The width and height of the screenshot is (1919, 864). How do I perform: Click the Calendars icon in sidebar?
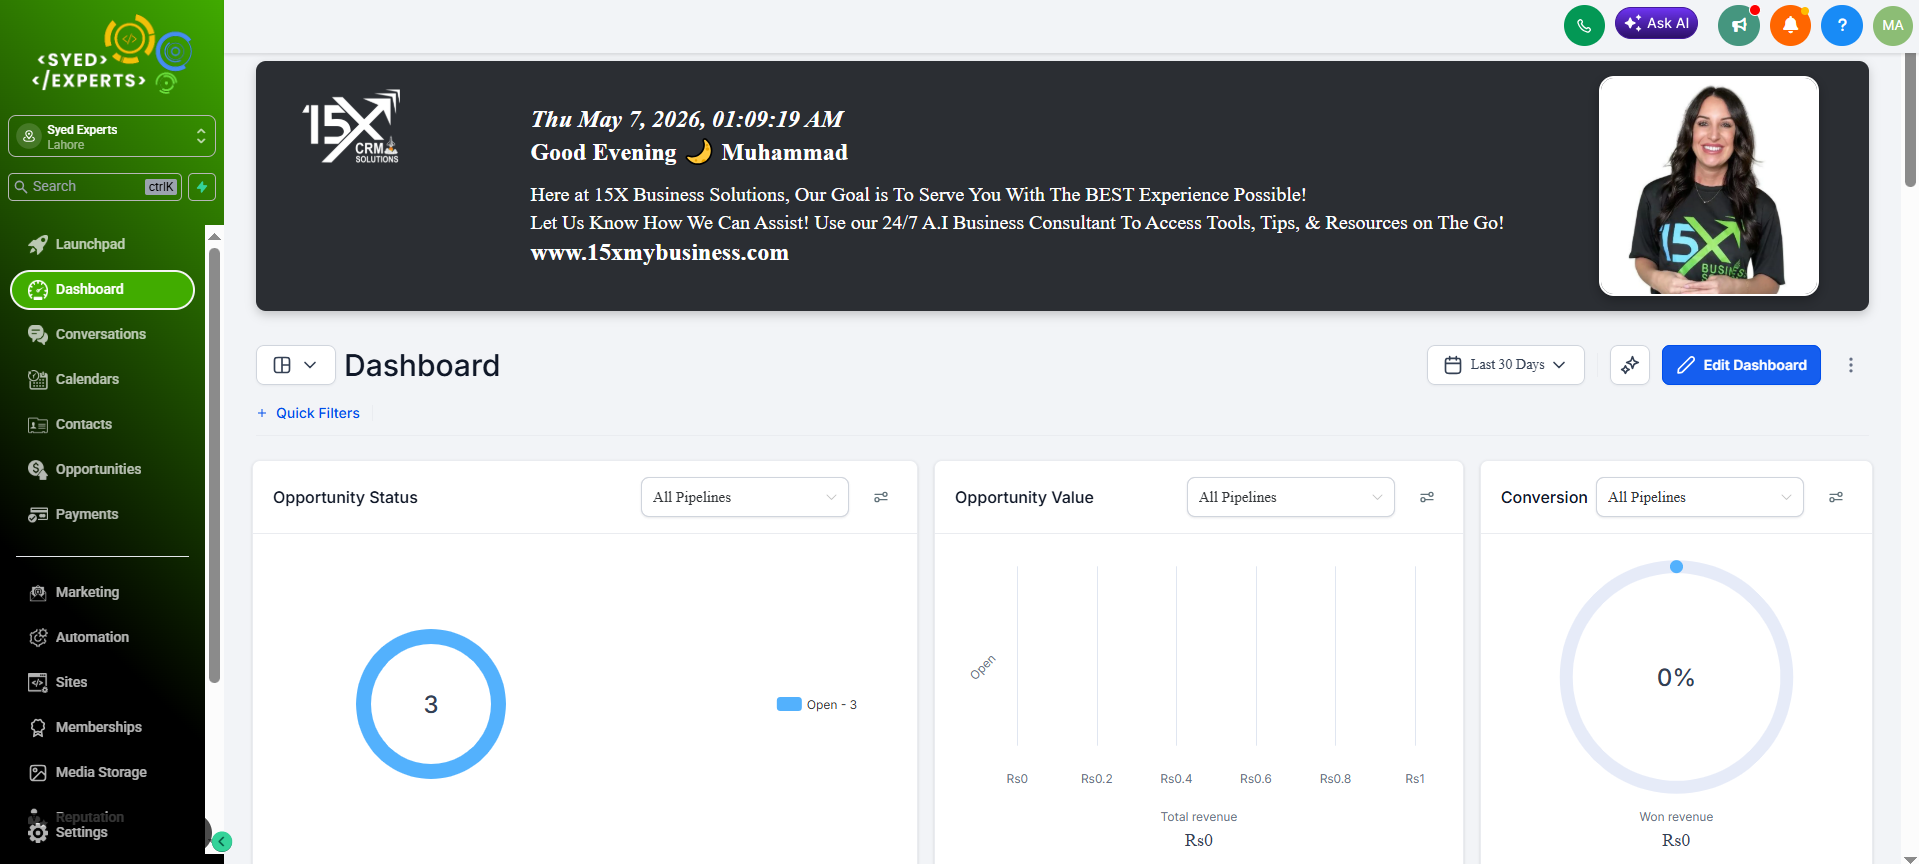pyautogui.click(x=38, y=380)
